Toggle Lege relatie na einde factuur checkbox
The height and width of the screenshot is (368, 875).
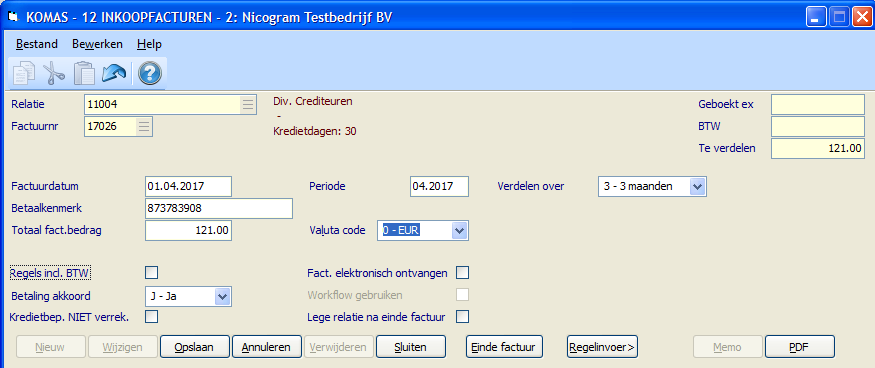coord(463,317)
